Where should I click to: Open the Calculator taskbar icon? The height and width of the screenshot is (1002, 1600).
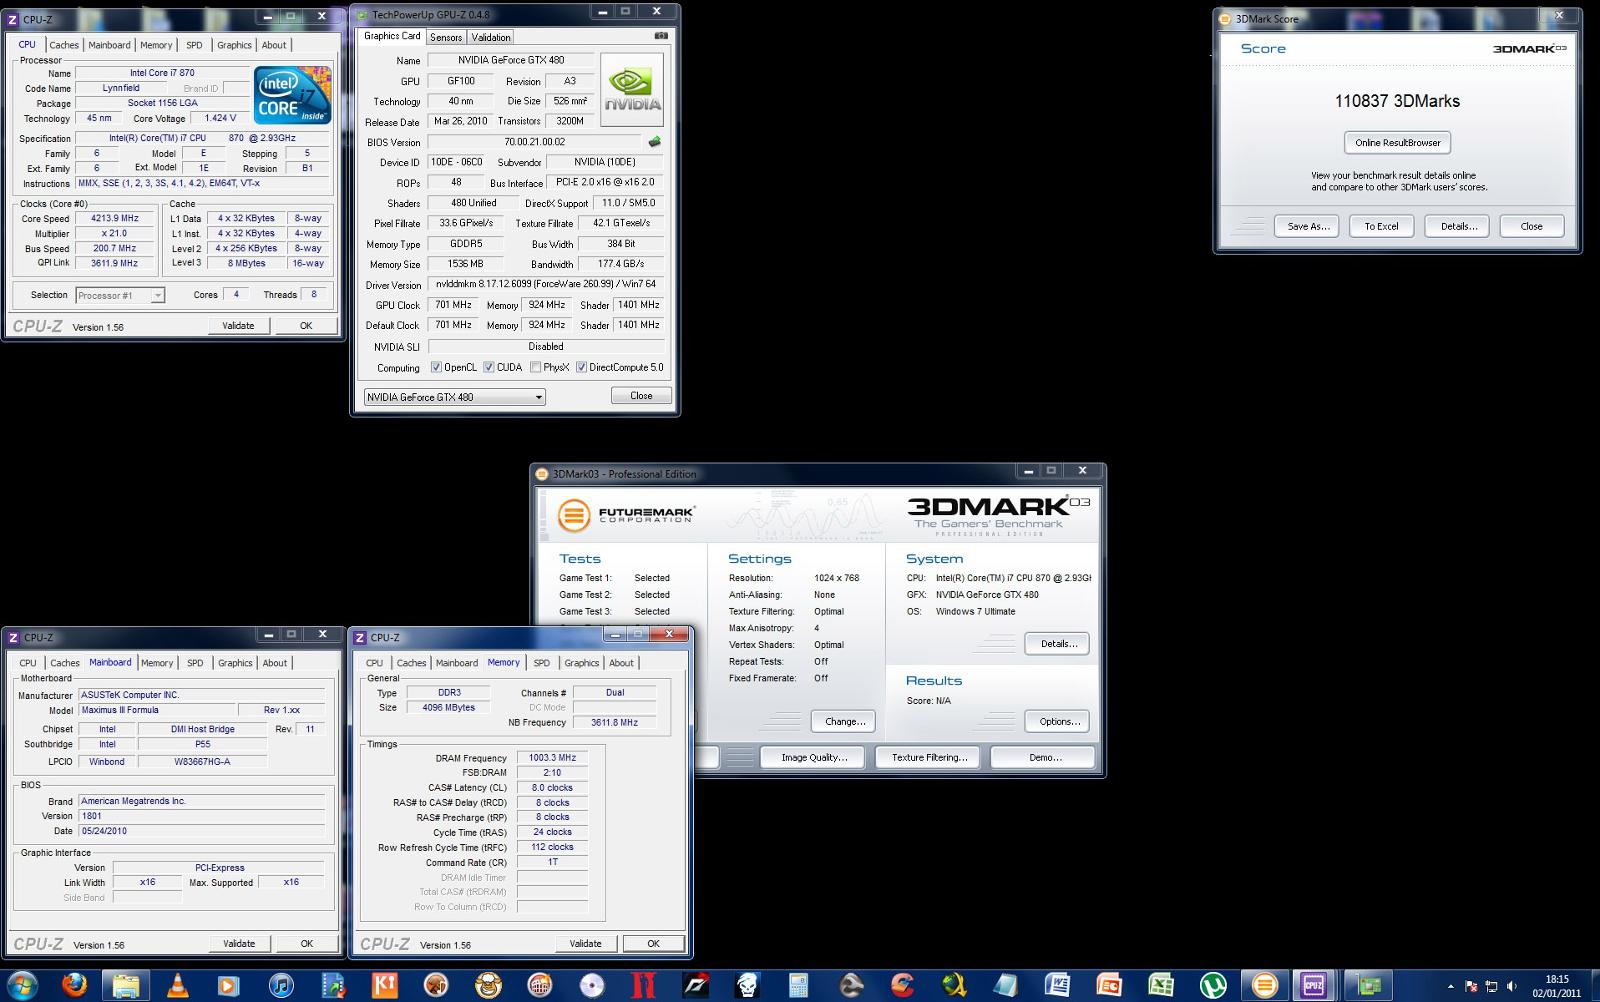798,985
